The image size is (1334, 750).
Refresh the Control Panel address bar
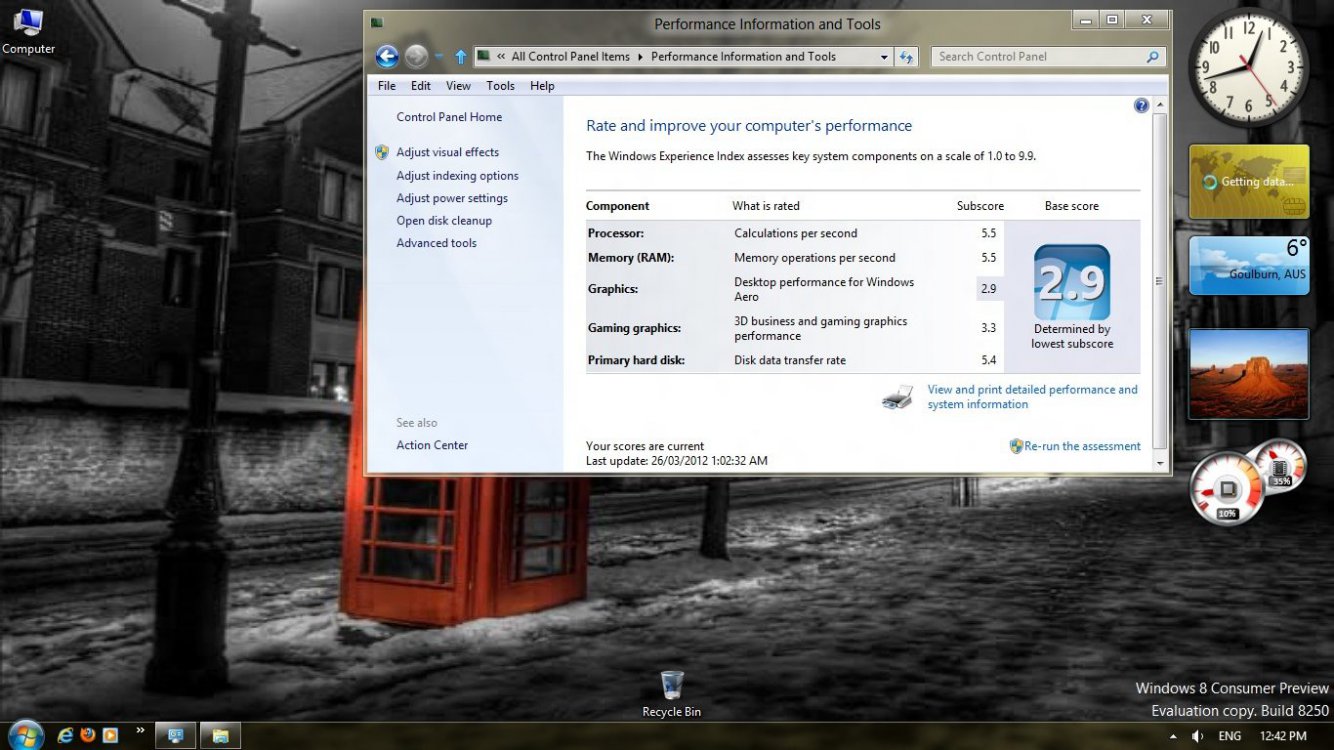click(907, 57)
